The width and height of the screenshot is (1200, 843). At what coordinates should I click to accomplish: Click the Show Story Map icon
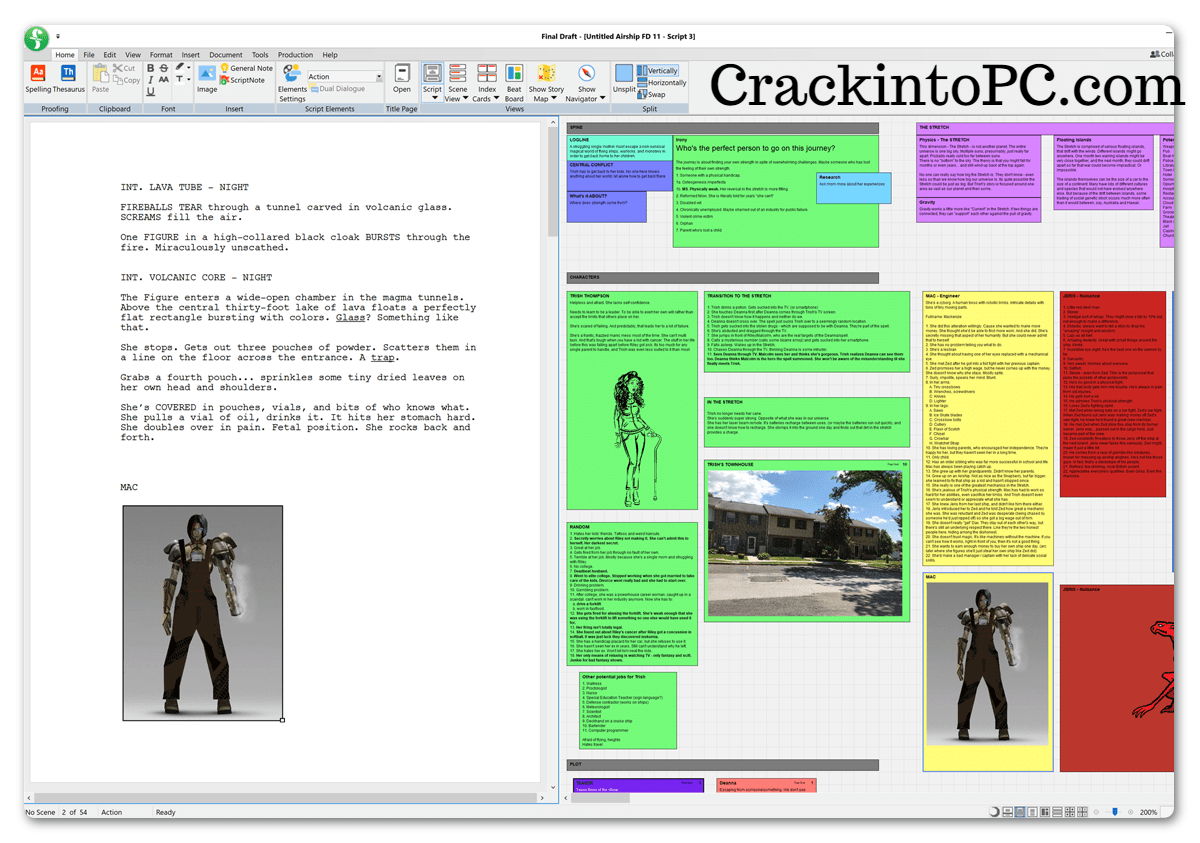(546, 73)
